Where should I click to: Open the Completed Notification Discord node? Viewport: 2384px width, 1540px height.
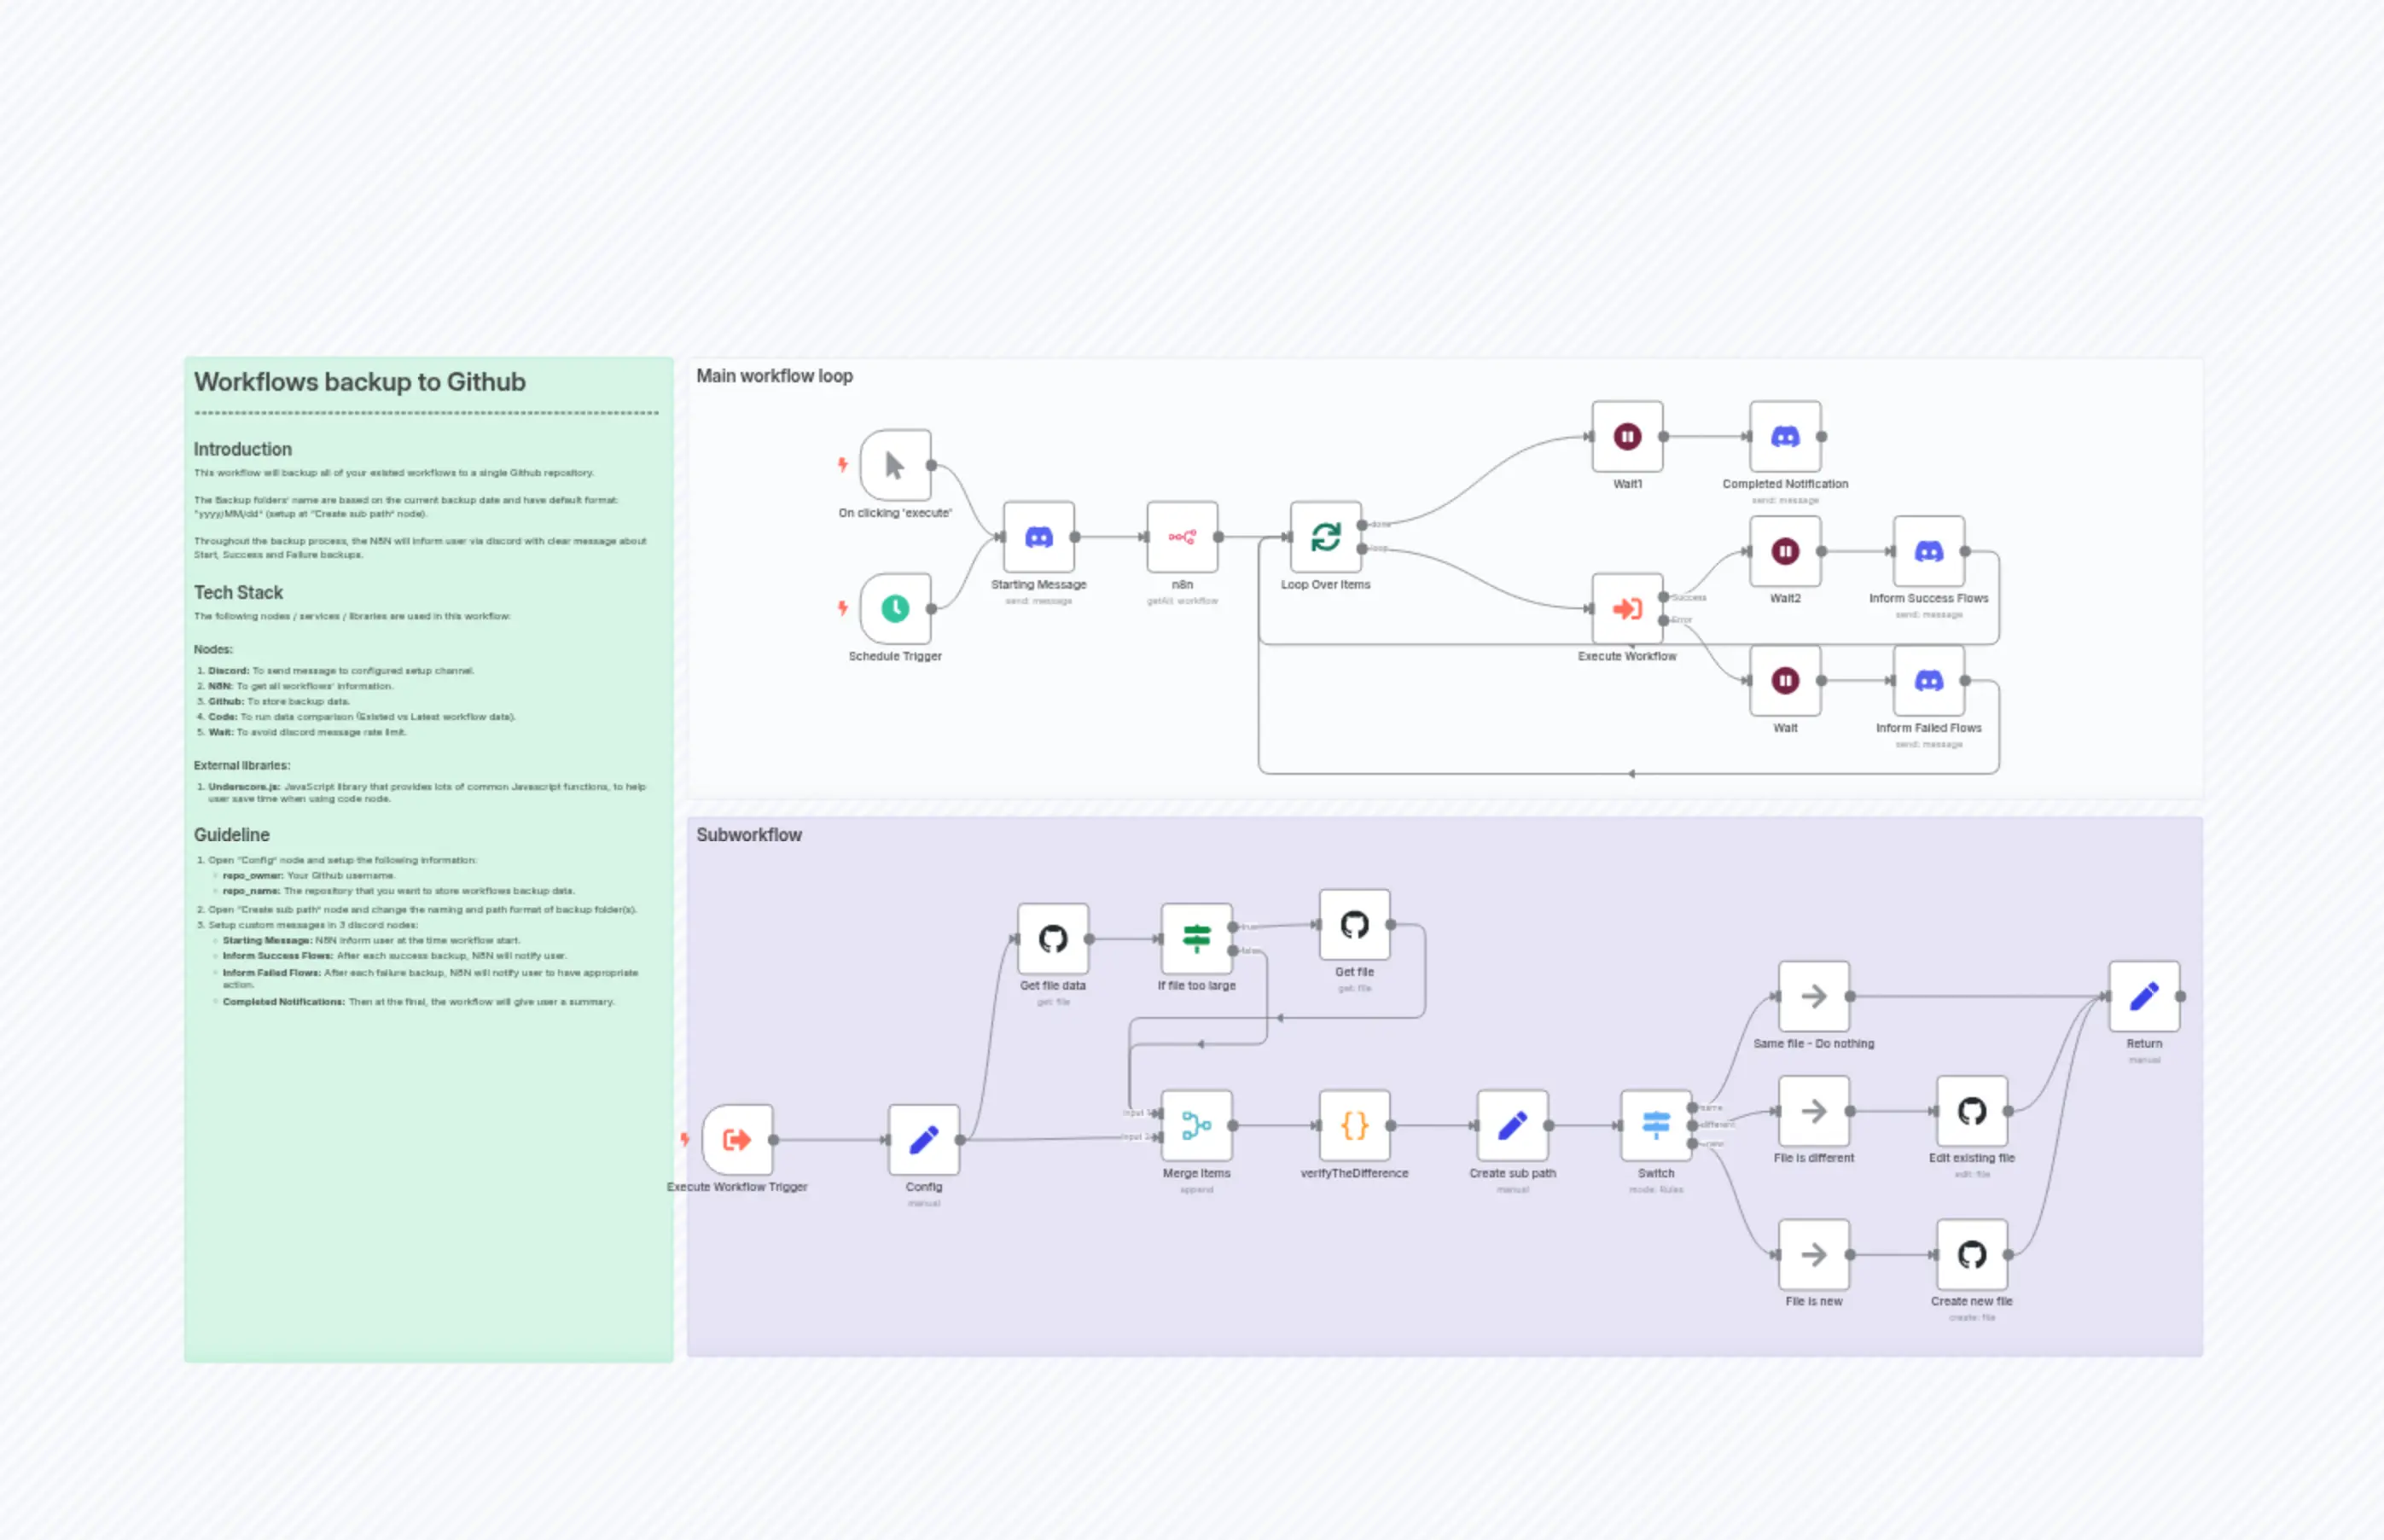tap(1785, 437)
